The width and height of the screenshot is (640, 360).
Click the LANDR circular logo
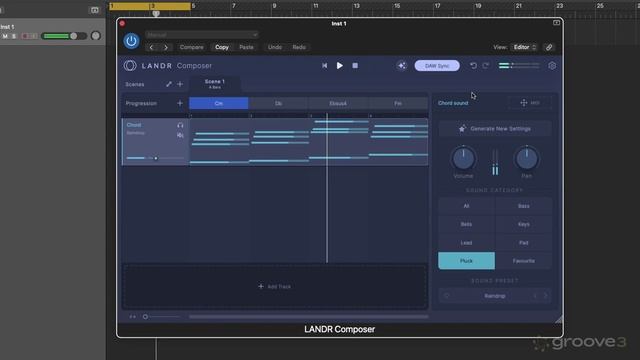tap(130, 65)
